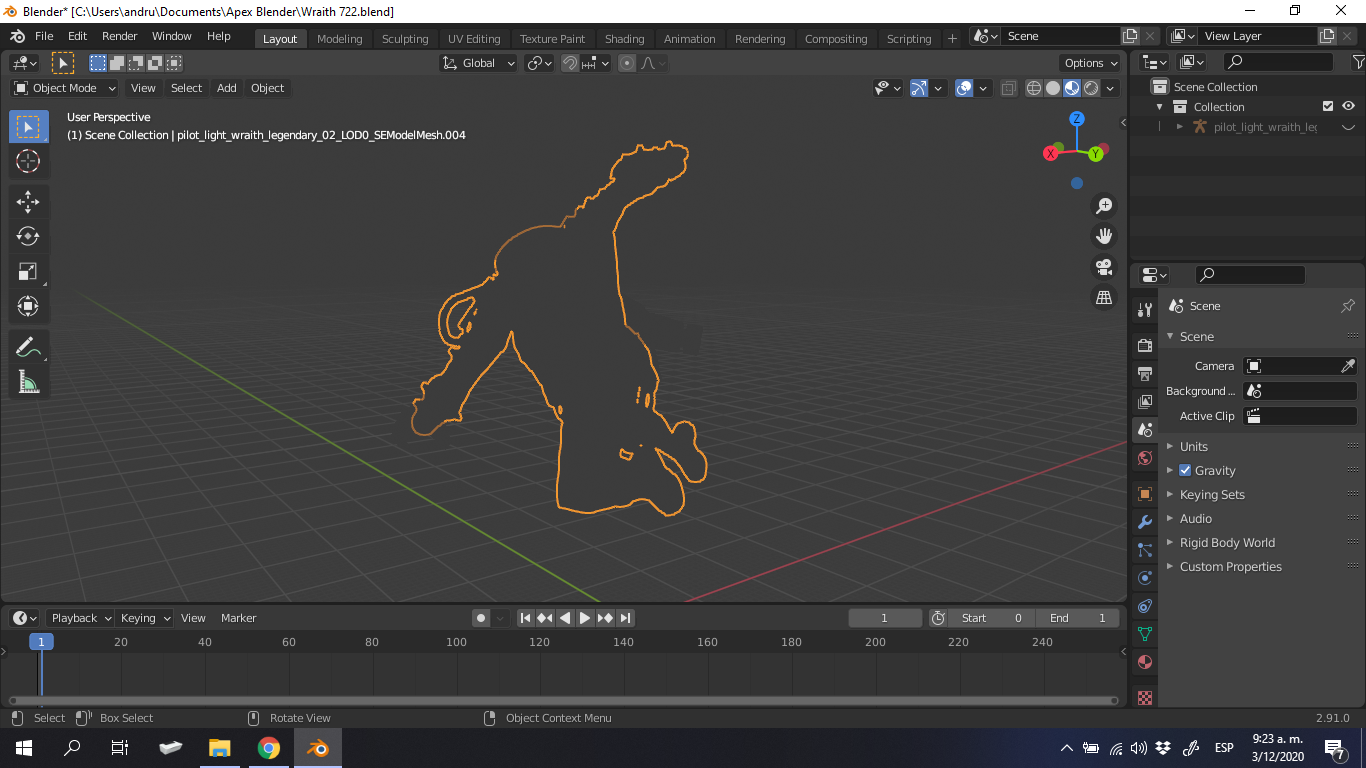Viewport: 1366px width, 768px height.
Task: Jump to the end frame button
Action: pos(625,618)
